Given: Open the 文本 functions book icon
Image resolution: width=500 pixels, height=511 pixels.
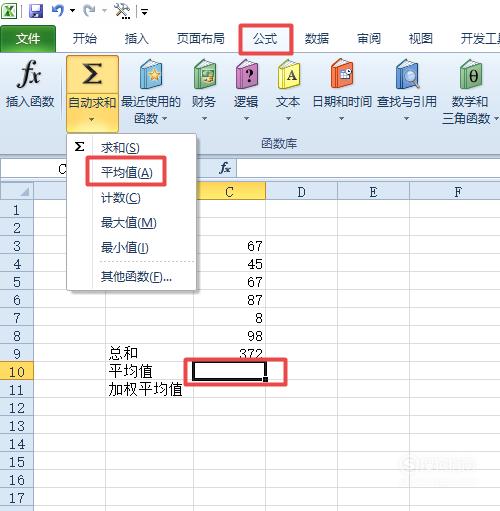Looking at the screenshot, I should click(x=289, y=75).
